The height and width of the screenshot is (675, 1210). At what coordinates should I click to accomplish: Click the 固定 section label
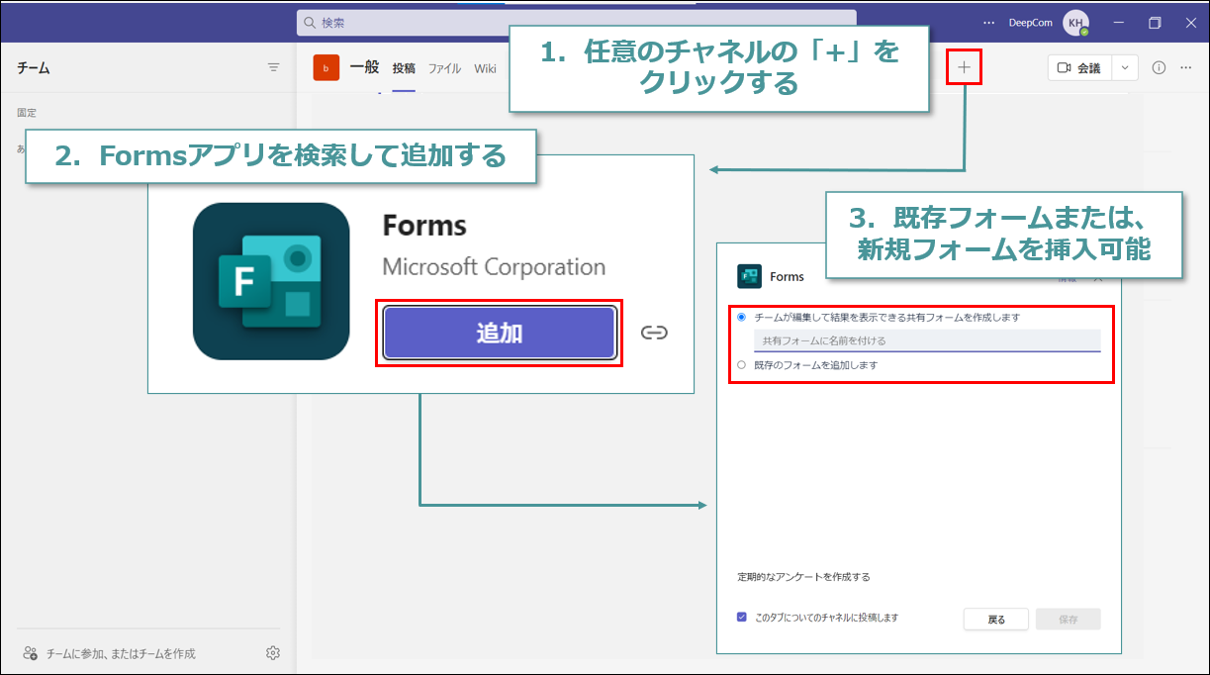27,113
